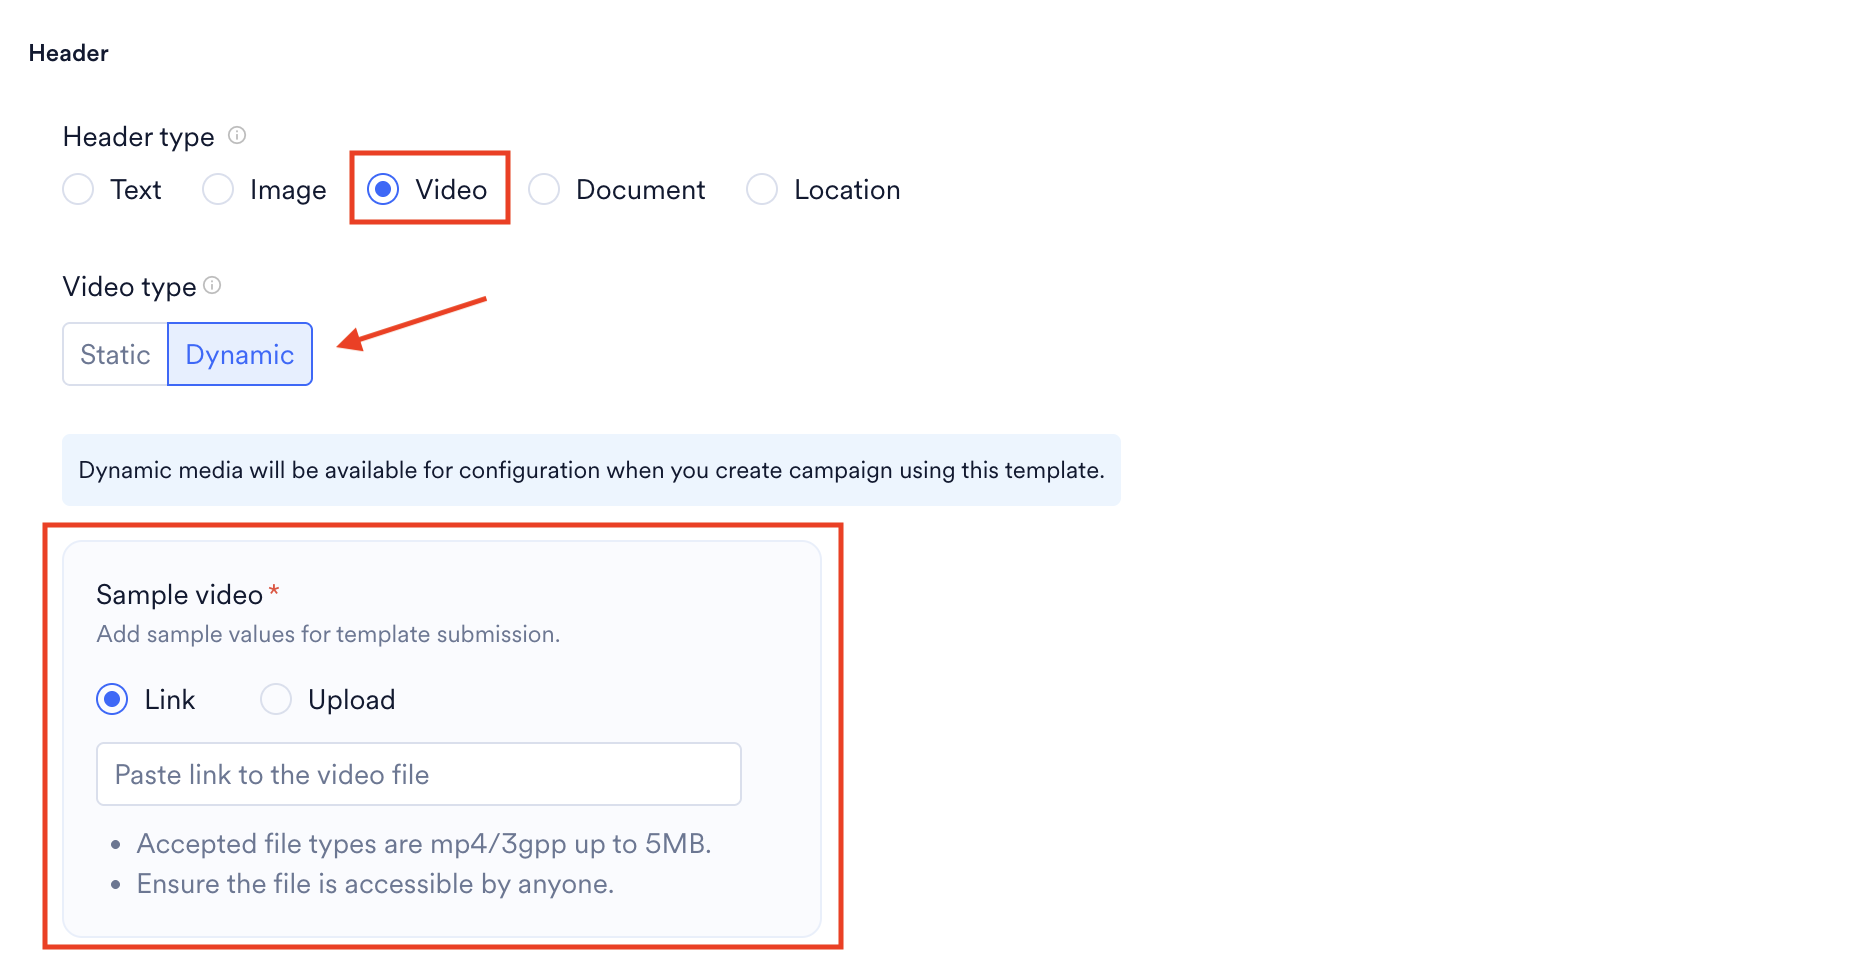
Task: Click the Header type label
Action: 138,137
